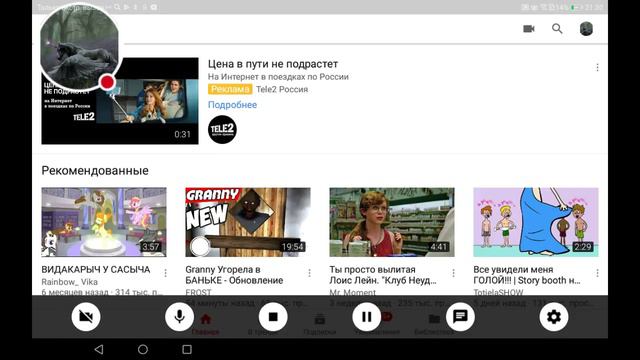Open the account avatar at top right
The image size is (640, 360).
pyautogui.click(x=586, y=29)
